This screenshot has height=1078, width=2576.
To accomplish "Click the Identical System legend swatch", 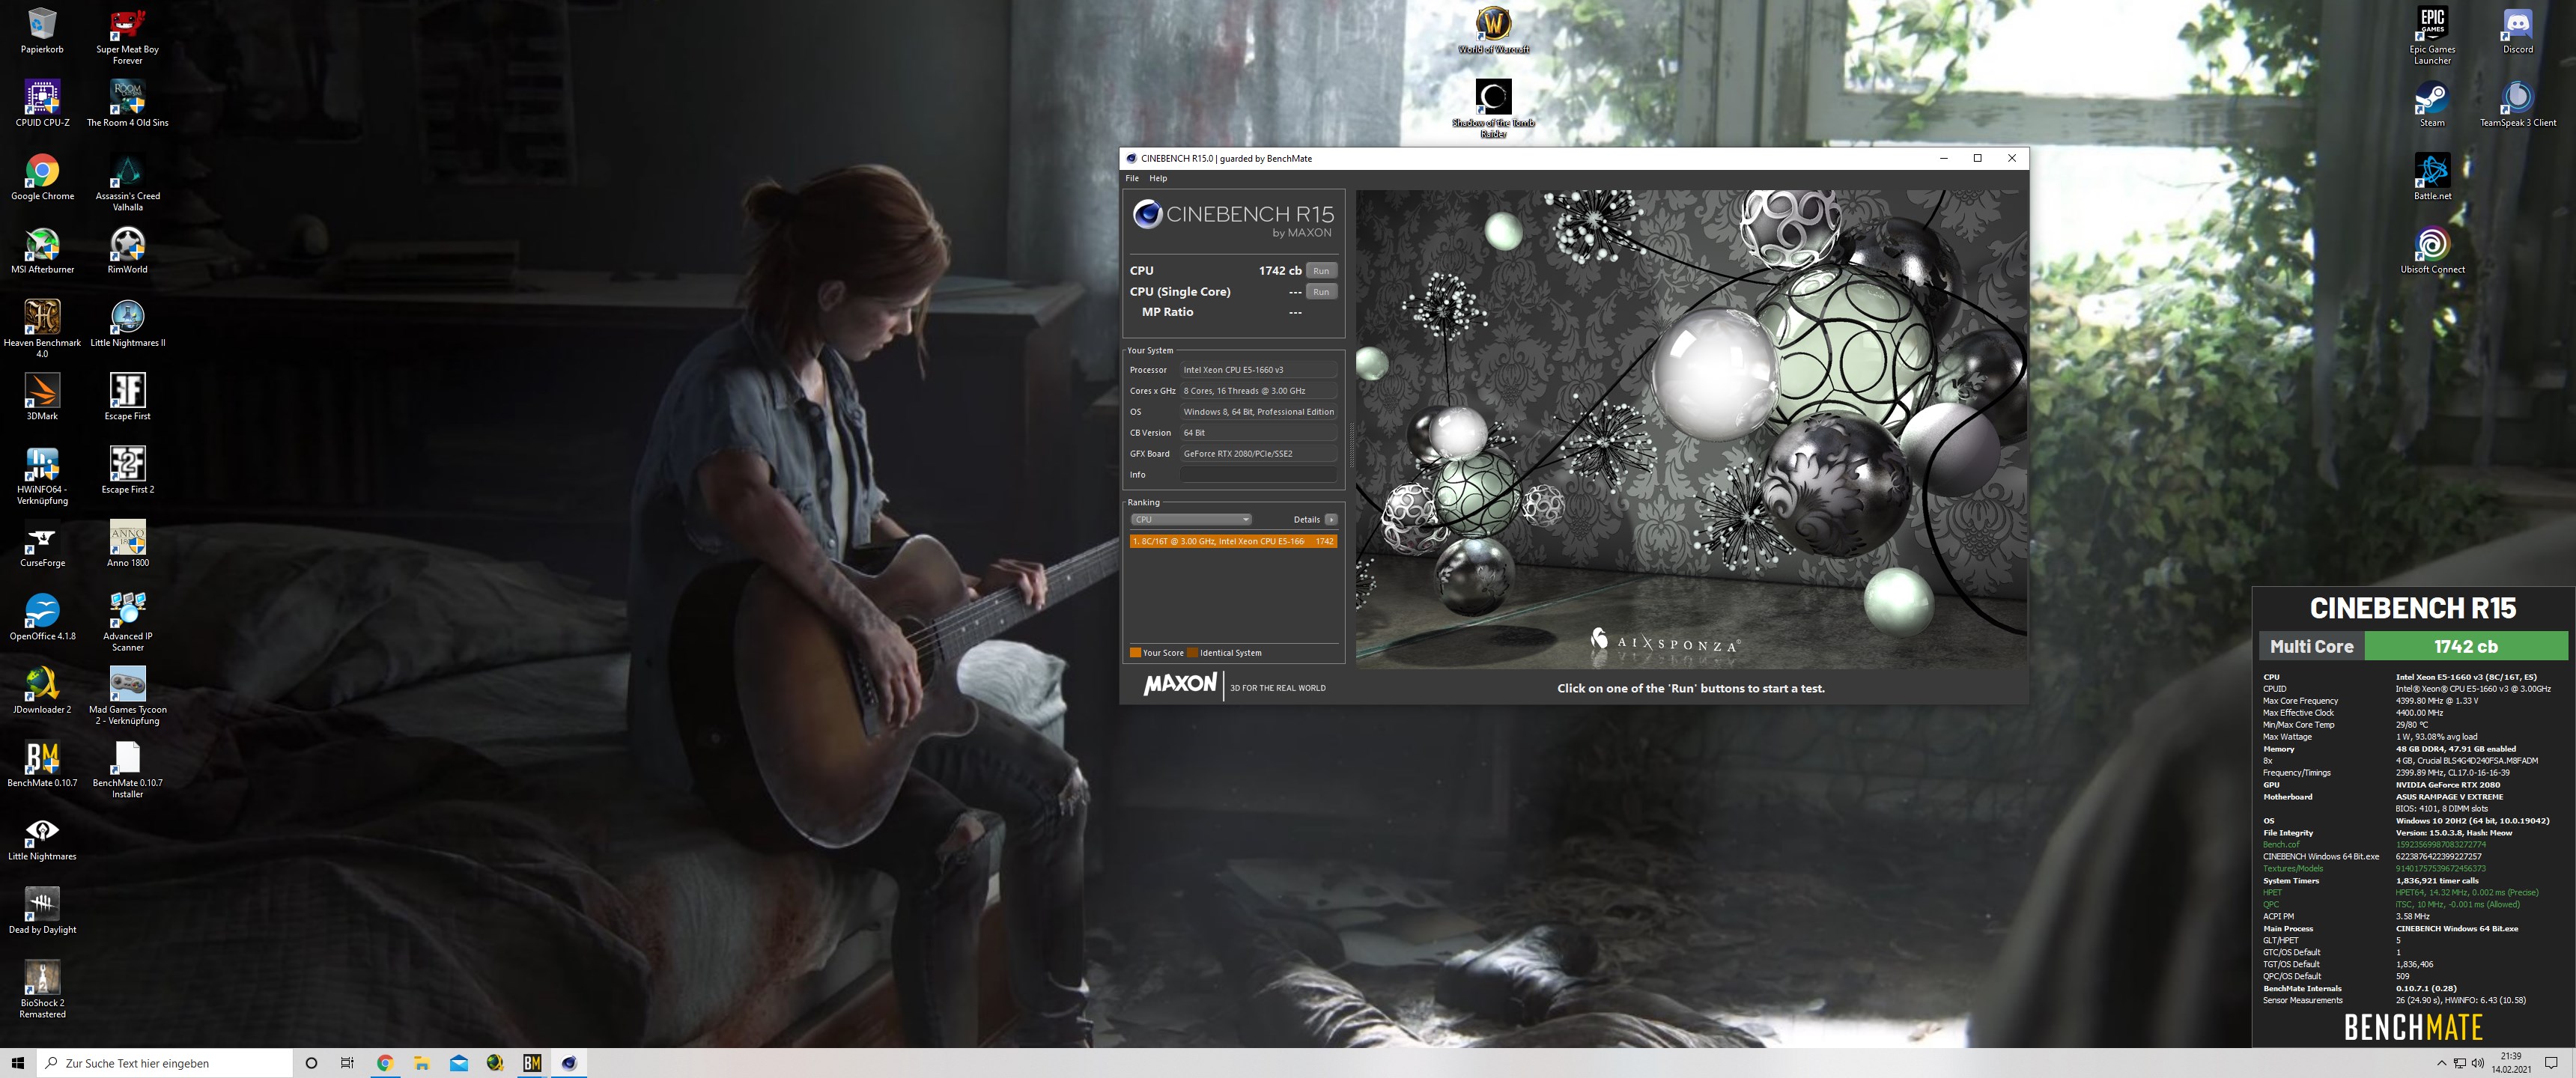I will pyautogui.click(x=1192, y=653).
